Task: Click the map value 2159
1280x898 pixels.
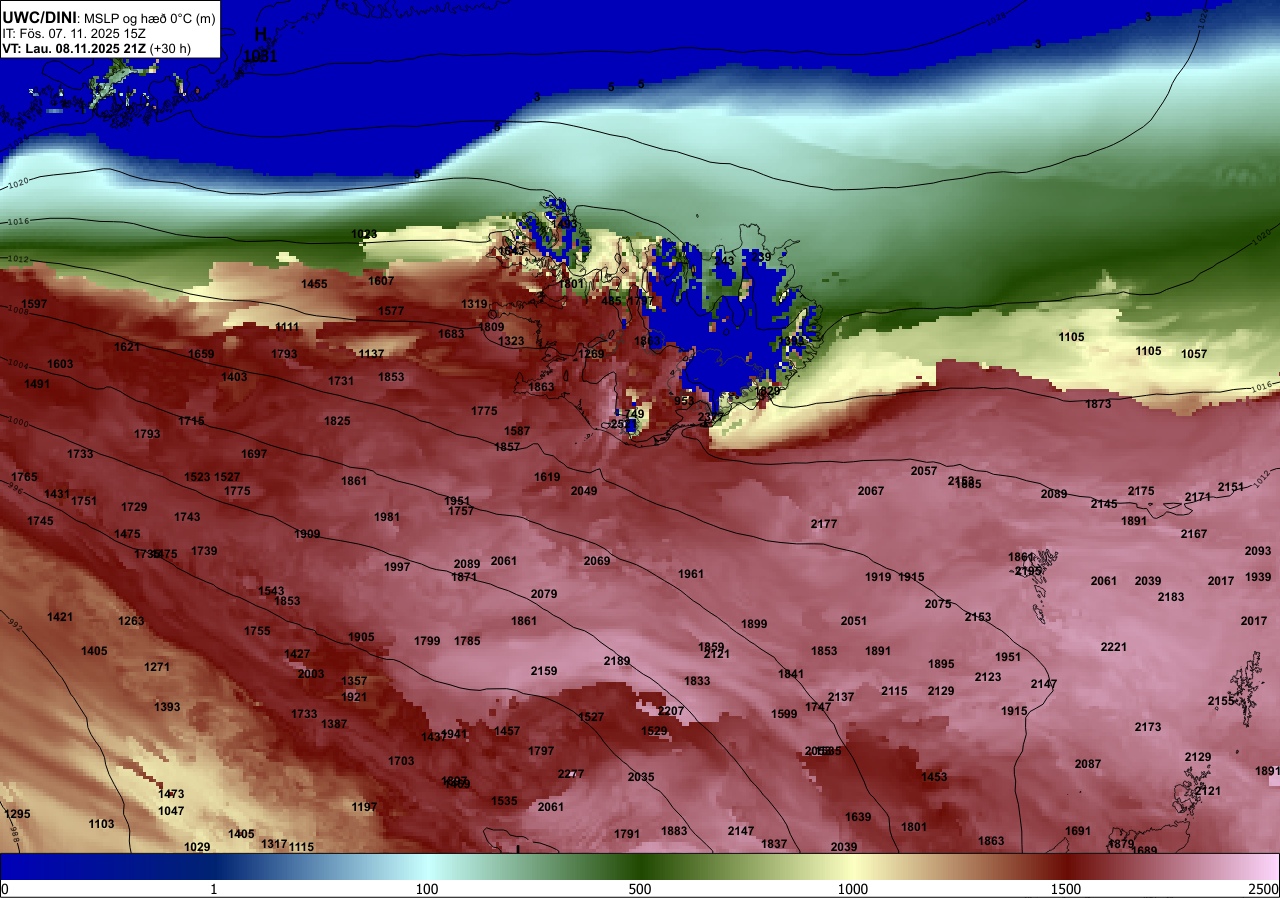Action: pyautogui.click(x=544, y=671)
